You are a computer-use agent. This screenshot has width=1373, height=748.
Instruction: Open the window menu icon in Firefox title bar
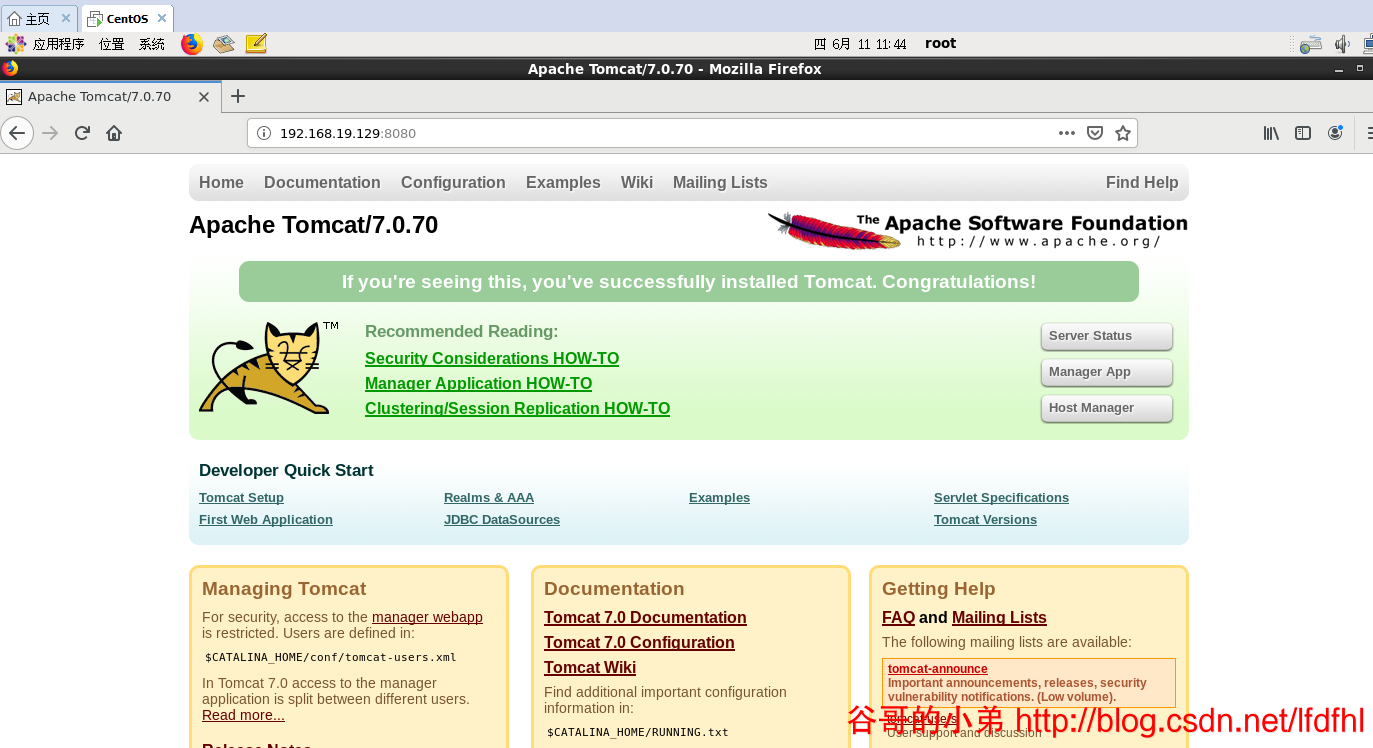pyautogui.click(x=10, y=69)
